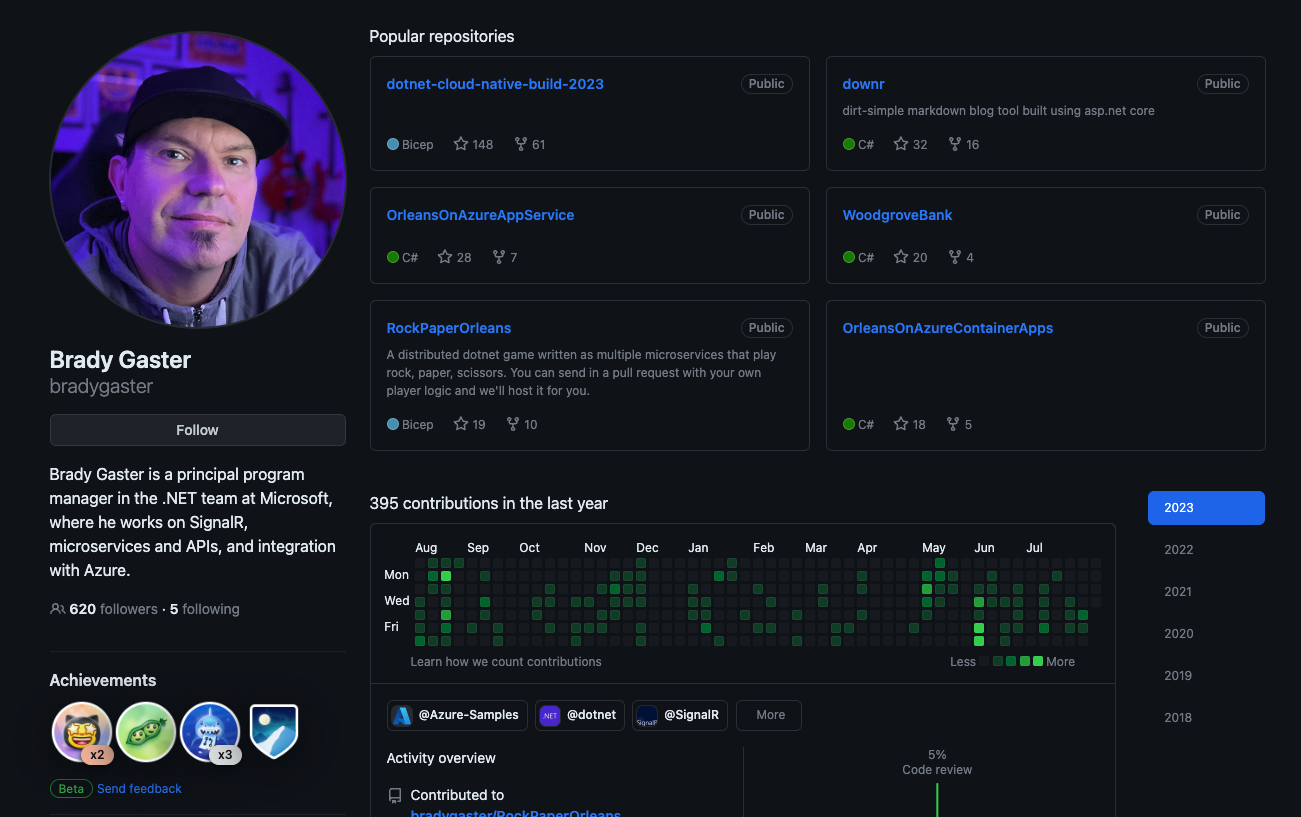Expand the More organizations button
This screenshot has width=1301, height=817.
pyautogui.click(x=769, y=715)
